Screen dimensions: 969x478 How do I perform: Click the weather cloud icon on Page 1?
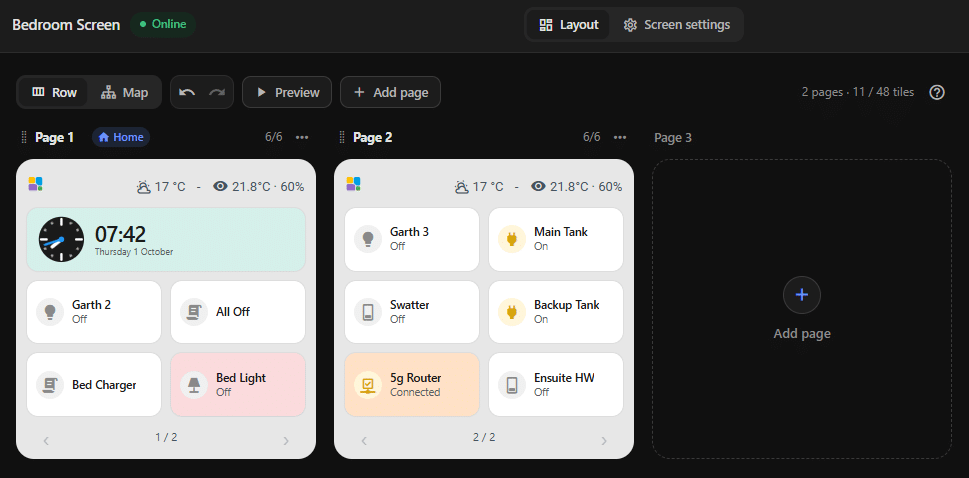click(144, 186)
